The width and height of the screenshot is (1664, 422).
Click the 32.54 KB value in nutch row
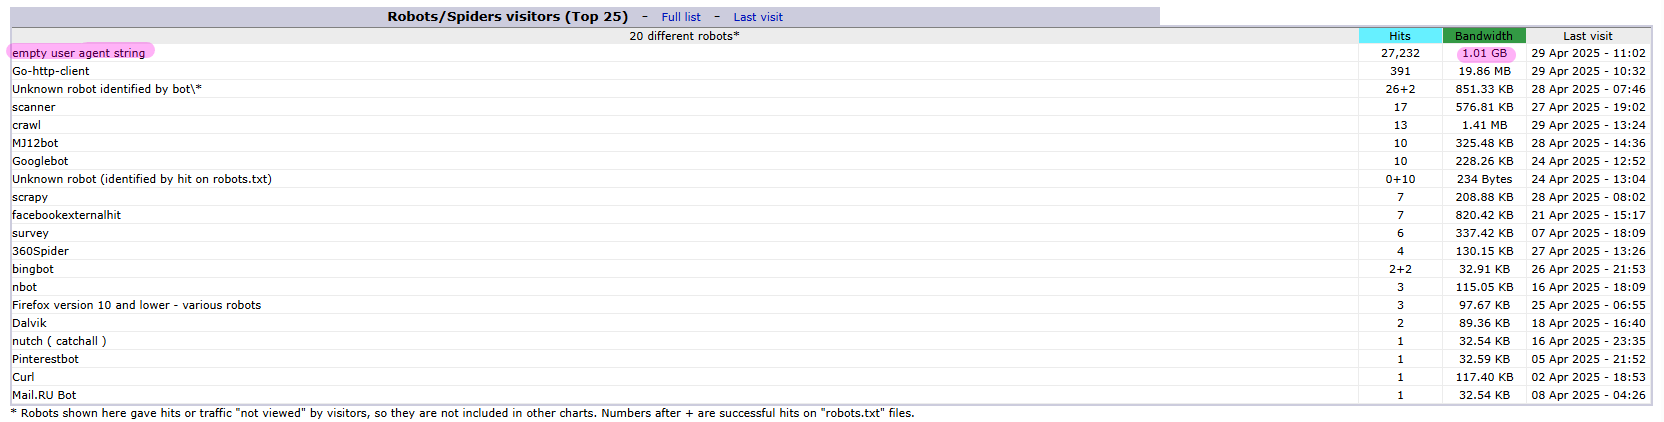point(1484,341)
